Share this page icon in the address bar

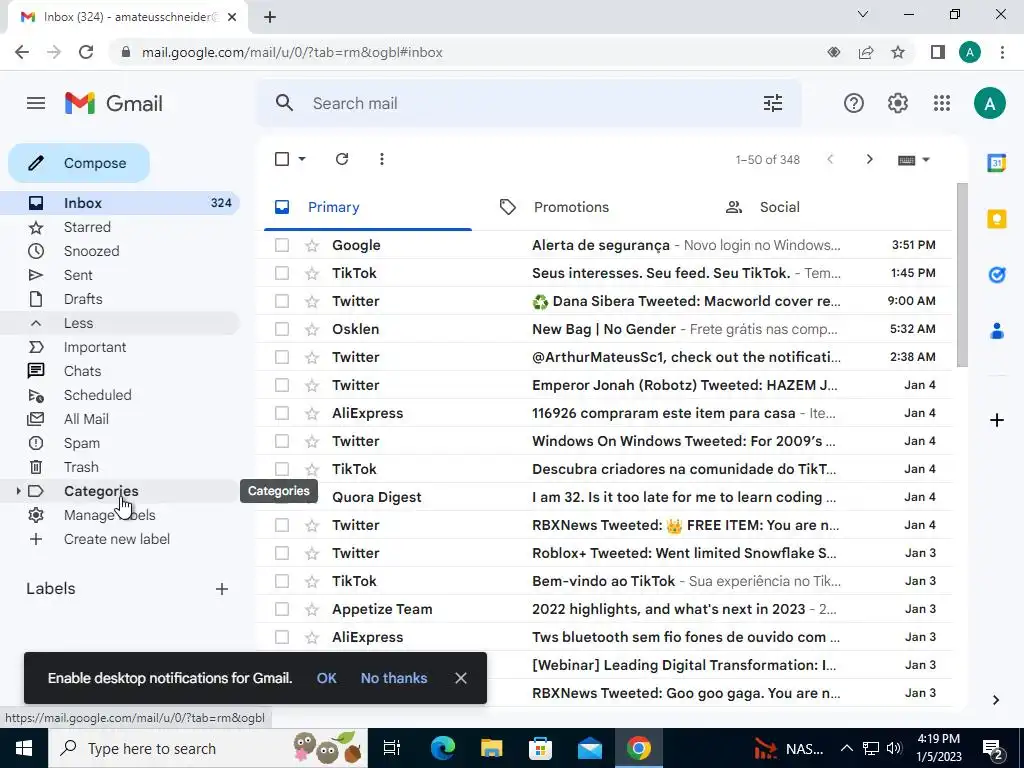[866, 52]
